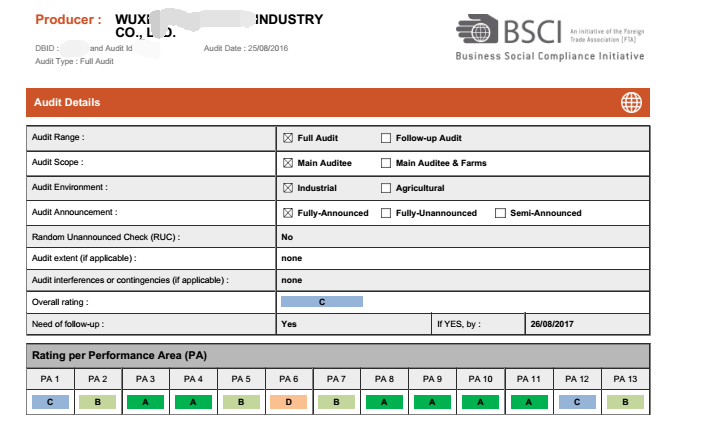This screenshot has width=719, height=424.
Task: Click the 'PA 1' column header
Action: (50, 379)
